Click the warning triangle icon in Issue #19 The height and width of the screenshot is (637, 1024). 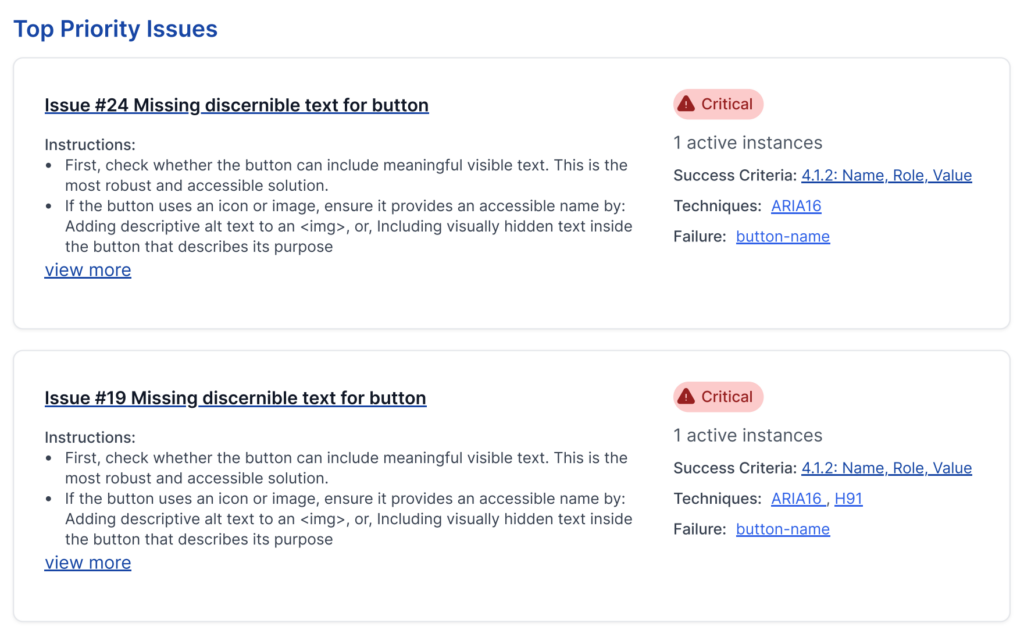685,397
